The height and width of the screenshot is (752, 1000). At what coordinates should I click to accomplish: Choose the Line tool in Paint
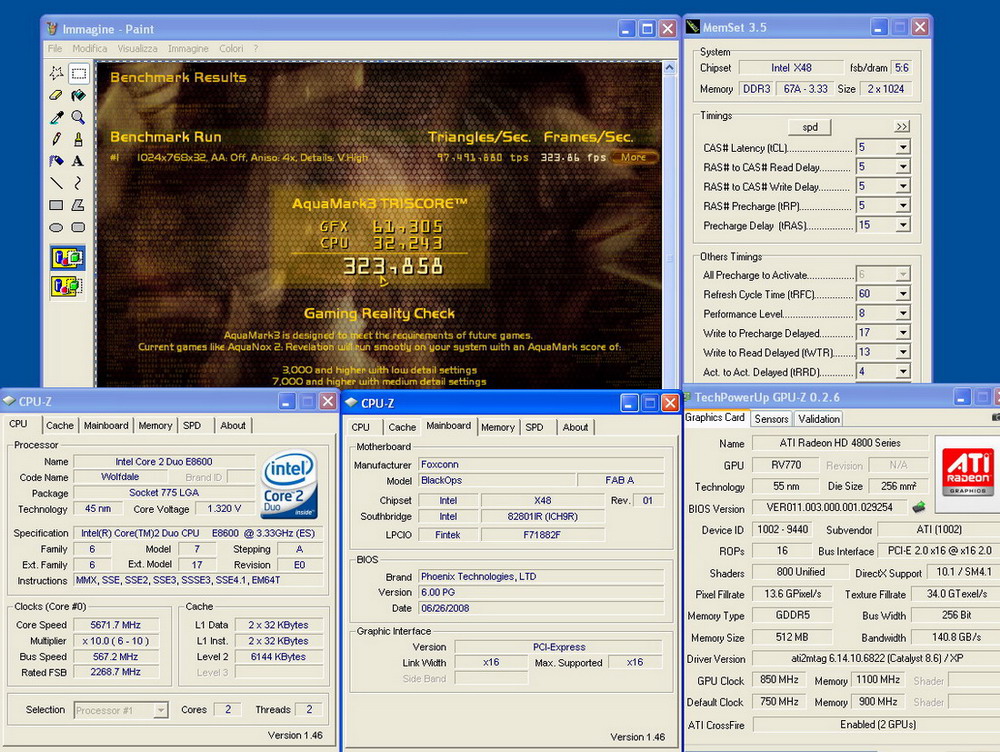click(x=56, y=184)
